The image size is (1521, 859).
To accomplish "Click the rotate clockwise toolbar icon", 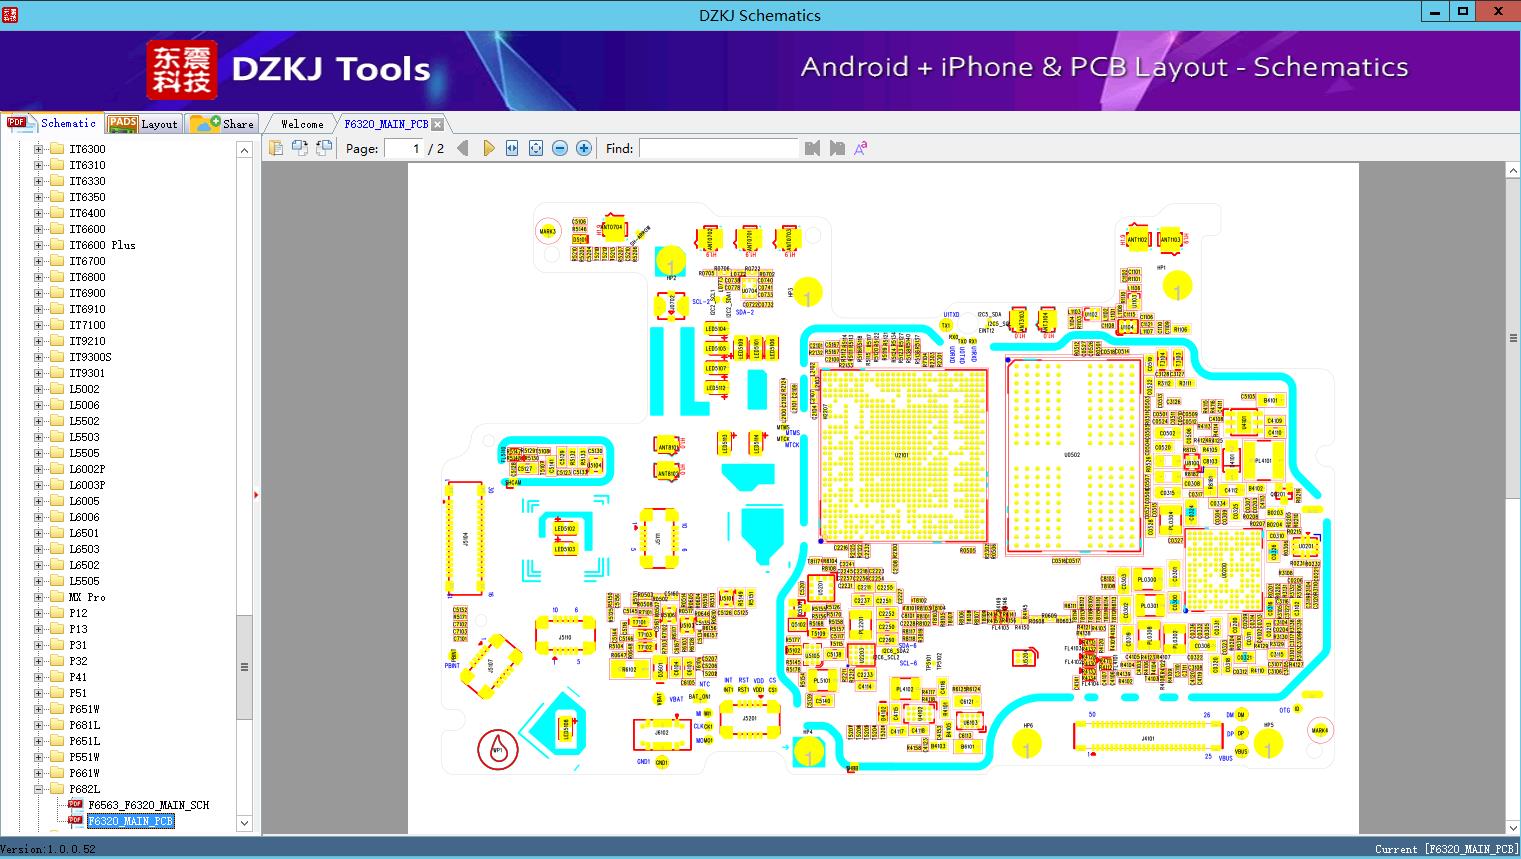I will pos(324,148).
